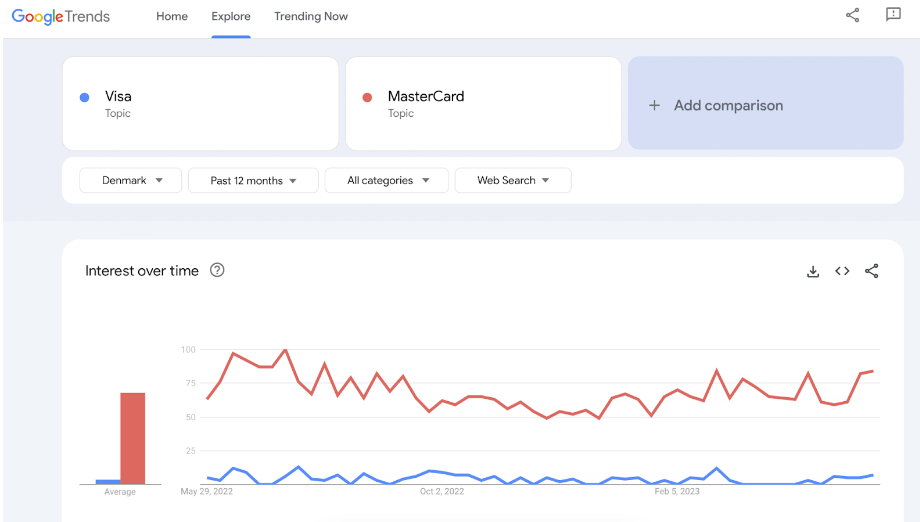
Task: Select the Explore tab
Action: pyautogui.click(x=231, y=16)
